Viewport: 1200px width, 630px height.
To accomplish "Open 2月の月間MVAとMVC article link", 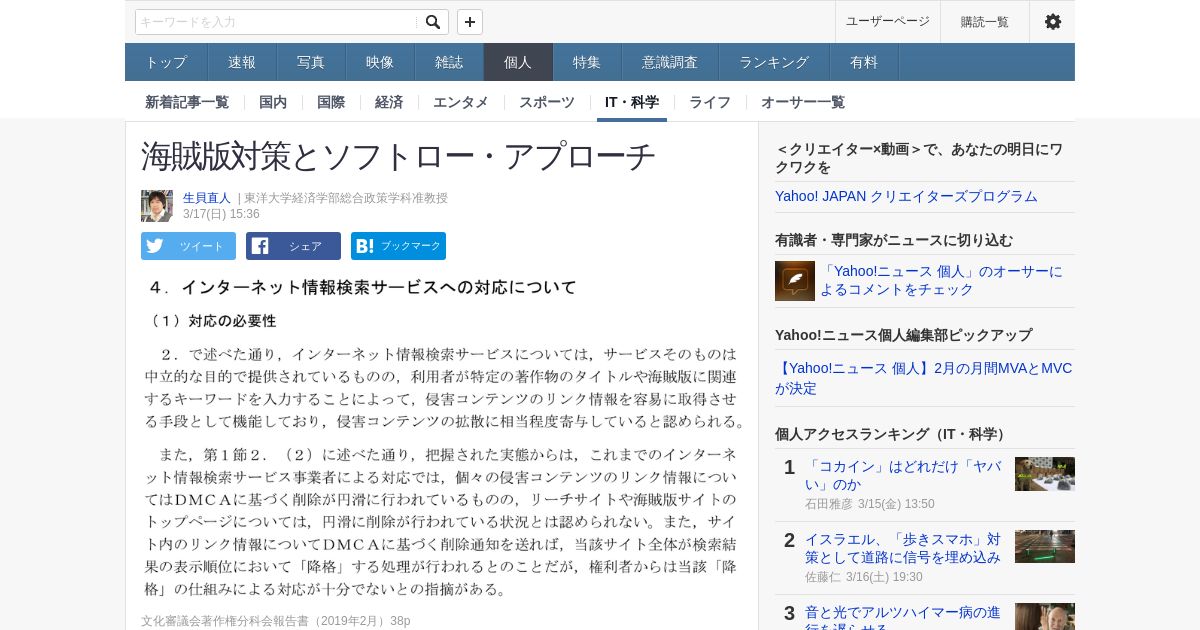I will click(x=923, y=378).
